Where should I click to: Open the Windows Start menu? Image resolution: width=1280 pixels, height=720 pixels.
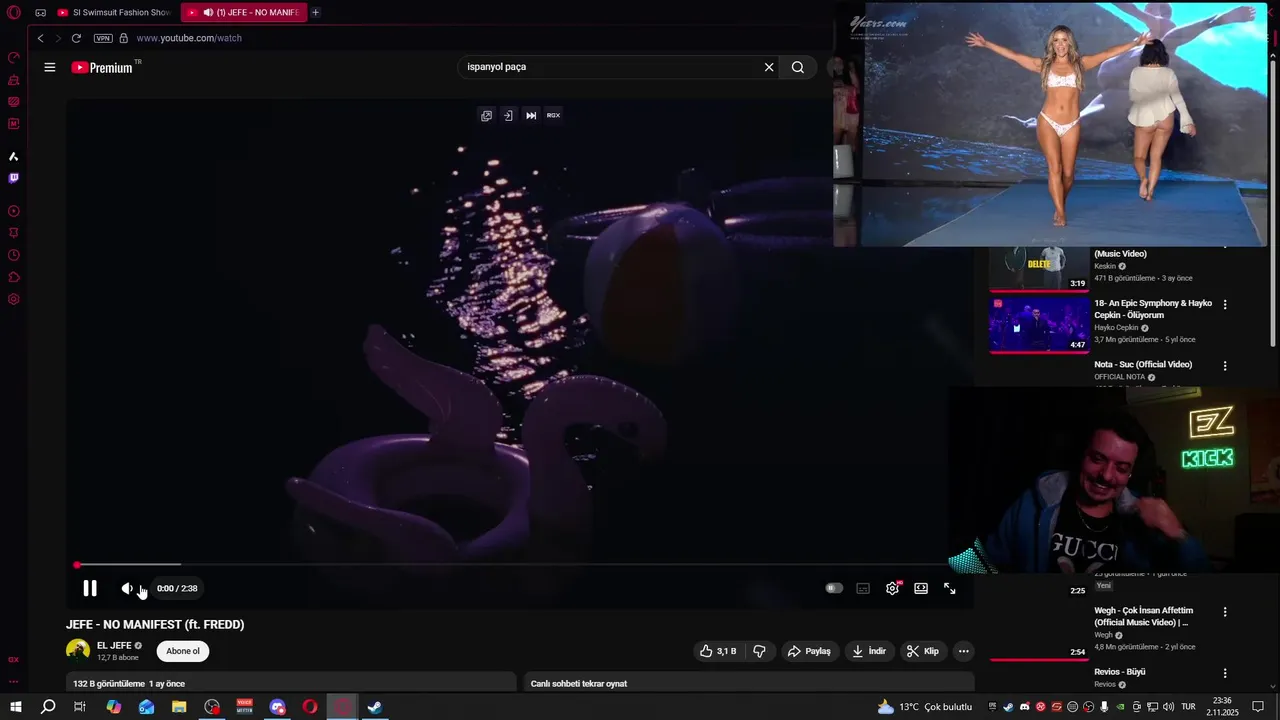click(x=16, y=707)
